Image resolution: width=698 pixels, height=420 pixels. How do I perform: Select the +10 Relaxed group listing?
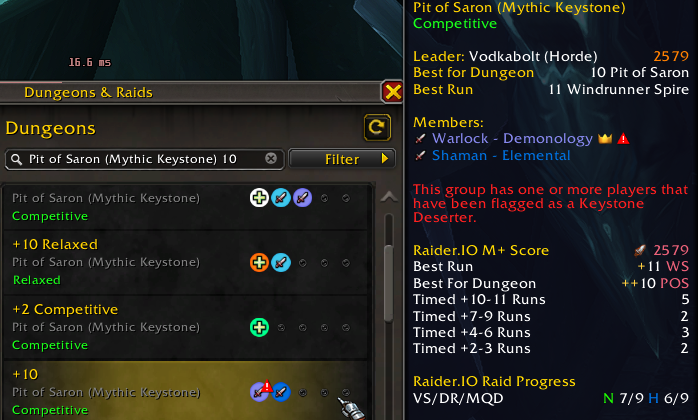(x=187, y=263)
